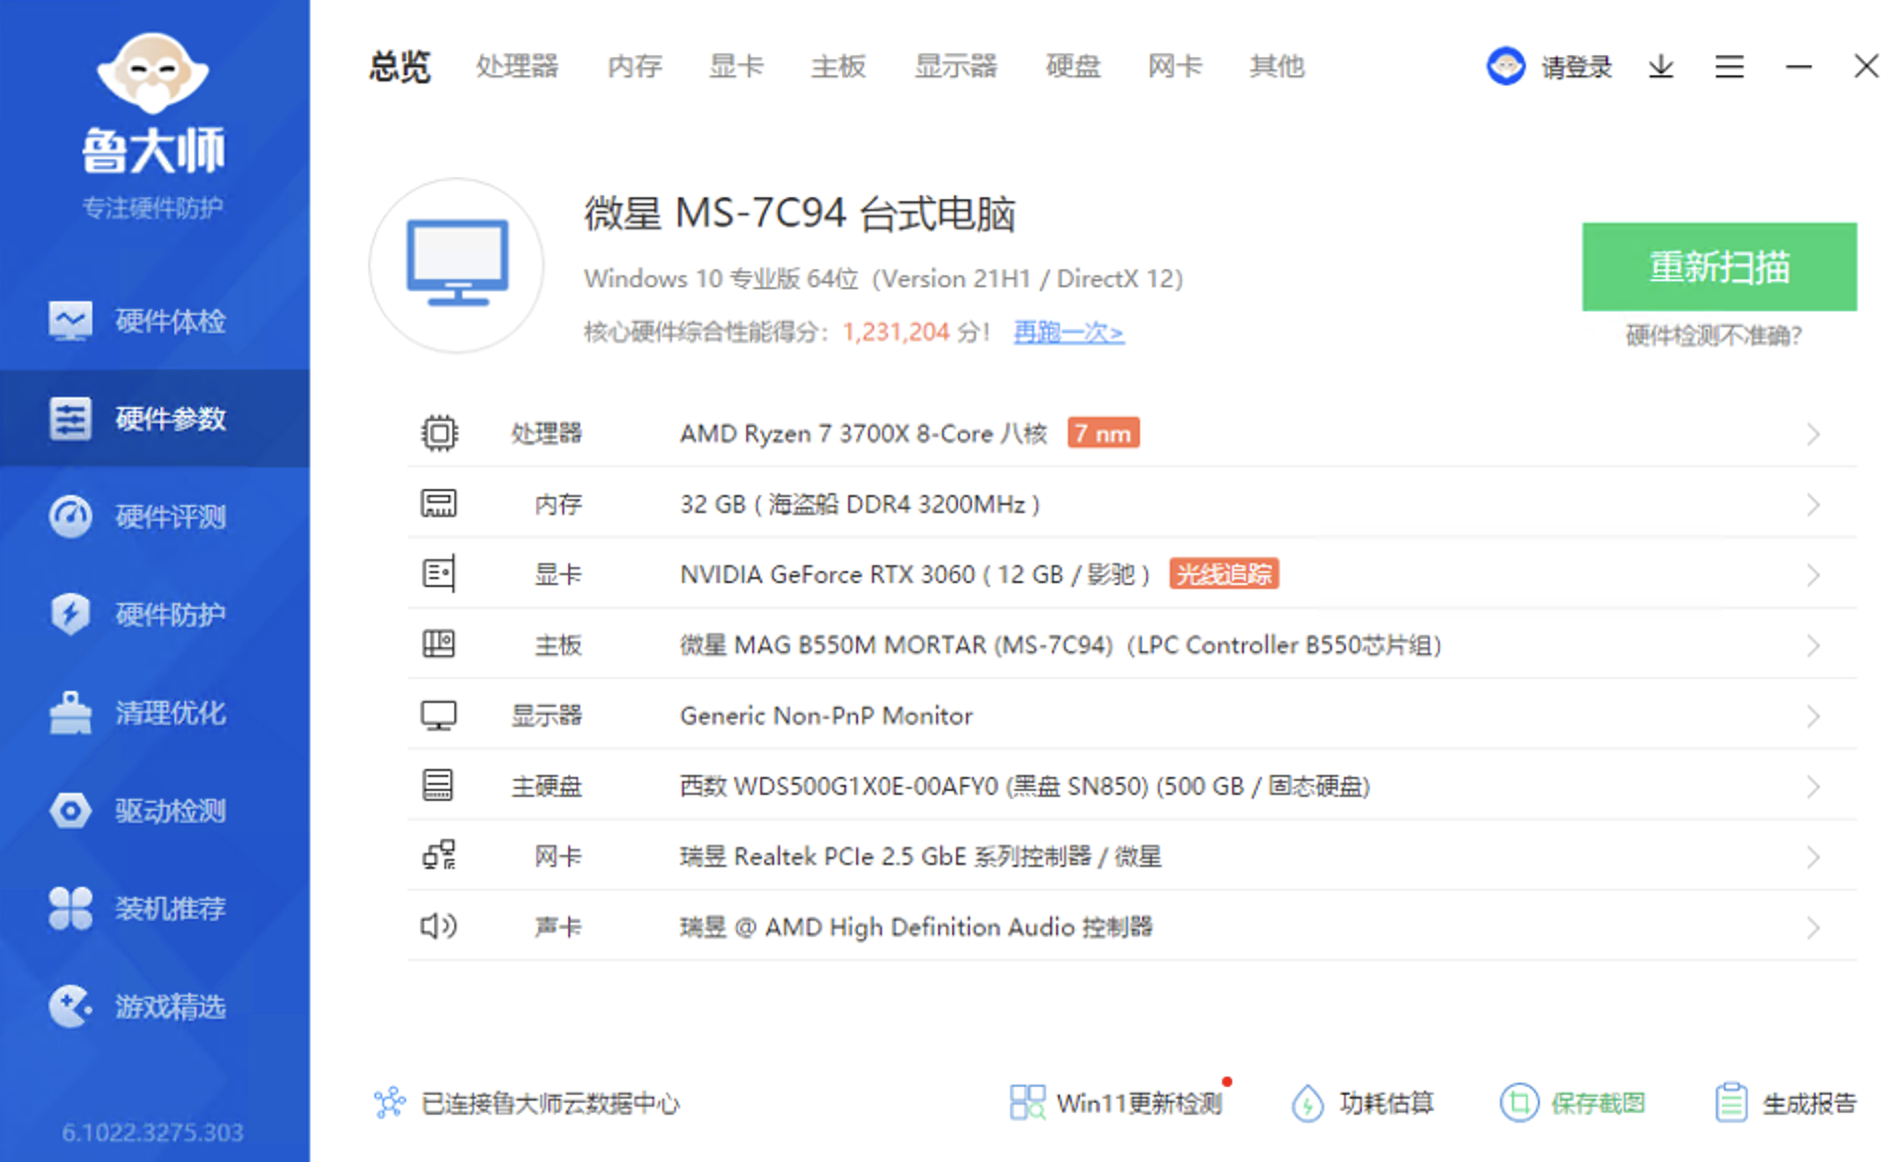This screenshot has width=1902, height=1162.
Task: Click the green 重新扫描 button
Action: [x=1719, y=267]
